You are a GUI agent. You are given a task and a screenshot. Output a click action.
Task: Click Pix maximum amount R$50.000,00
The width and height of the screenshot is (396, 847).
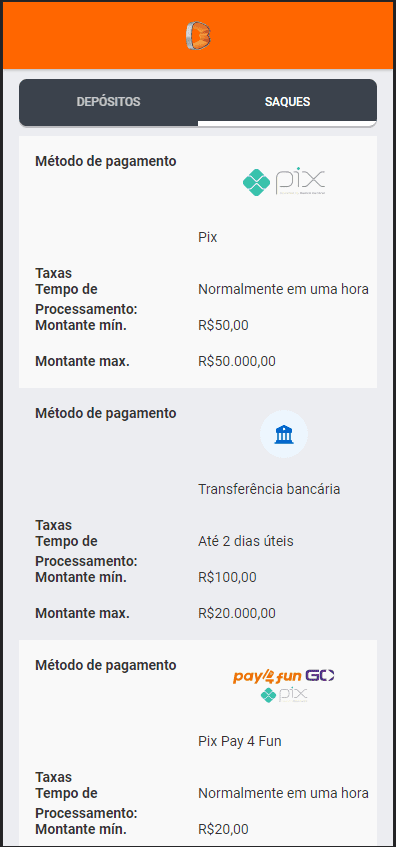click(x=237, y=361)
